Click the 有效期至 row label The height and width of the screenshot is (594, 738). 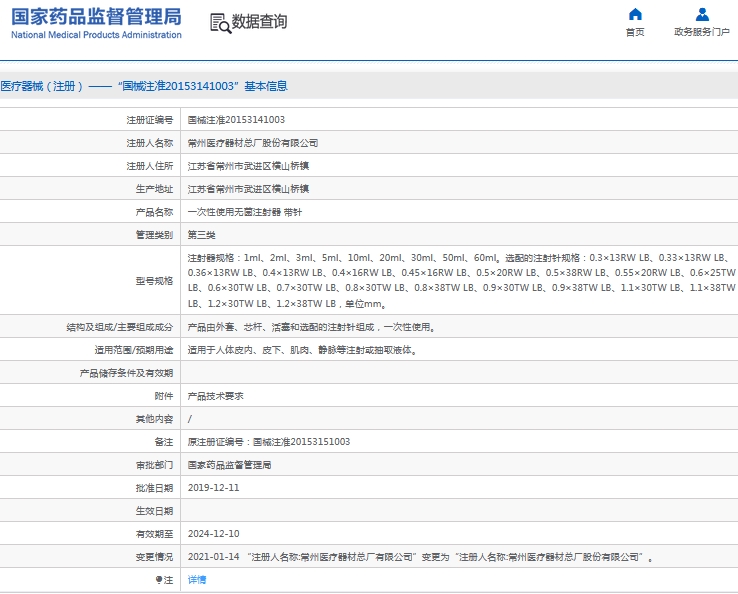pyautogui.click(x=154, y=534)
